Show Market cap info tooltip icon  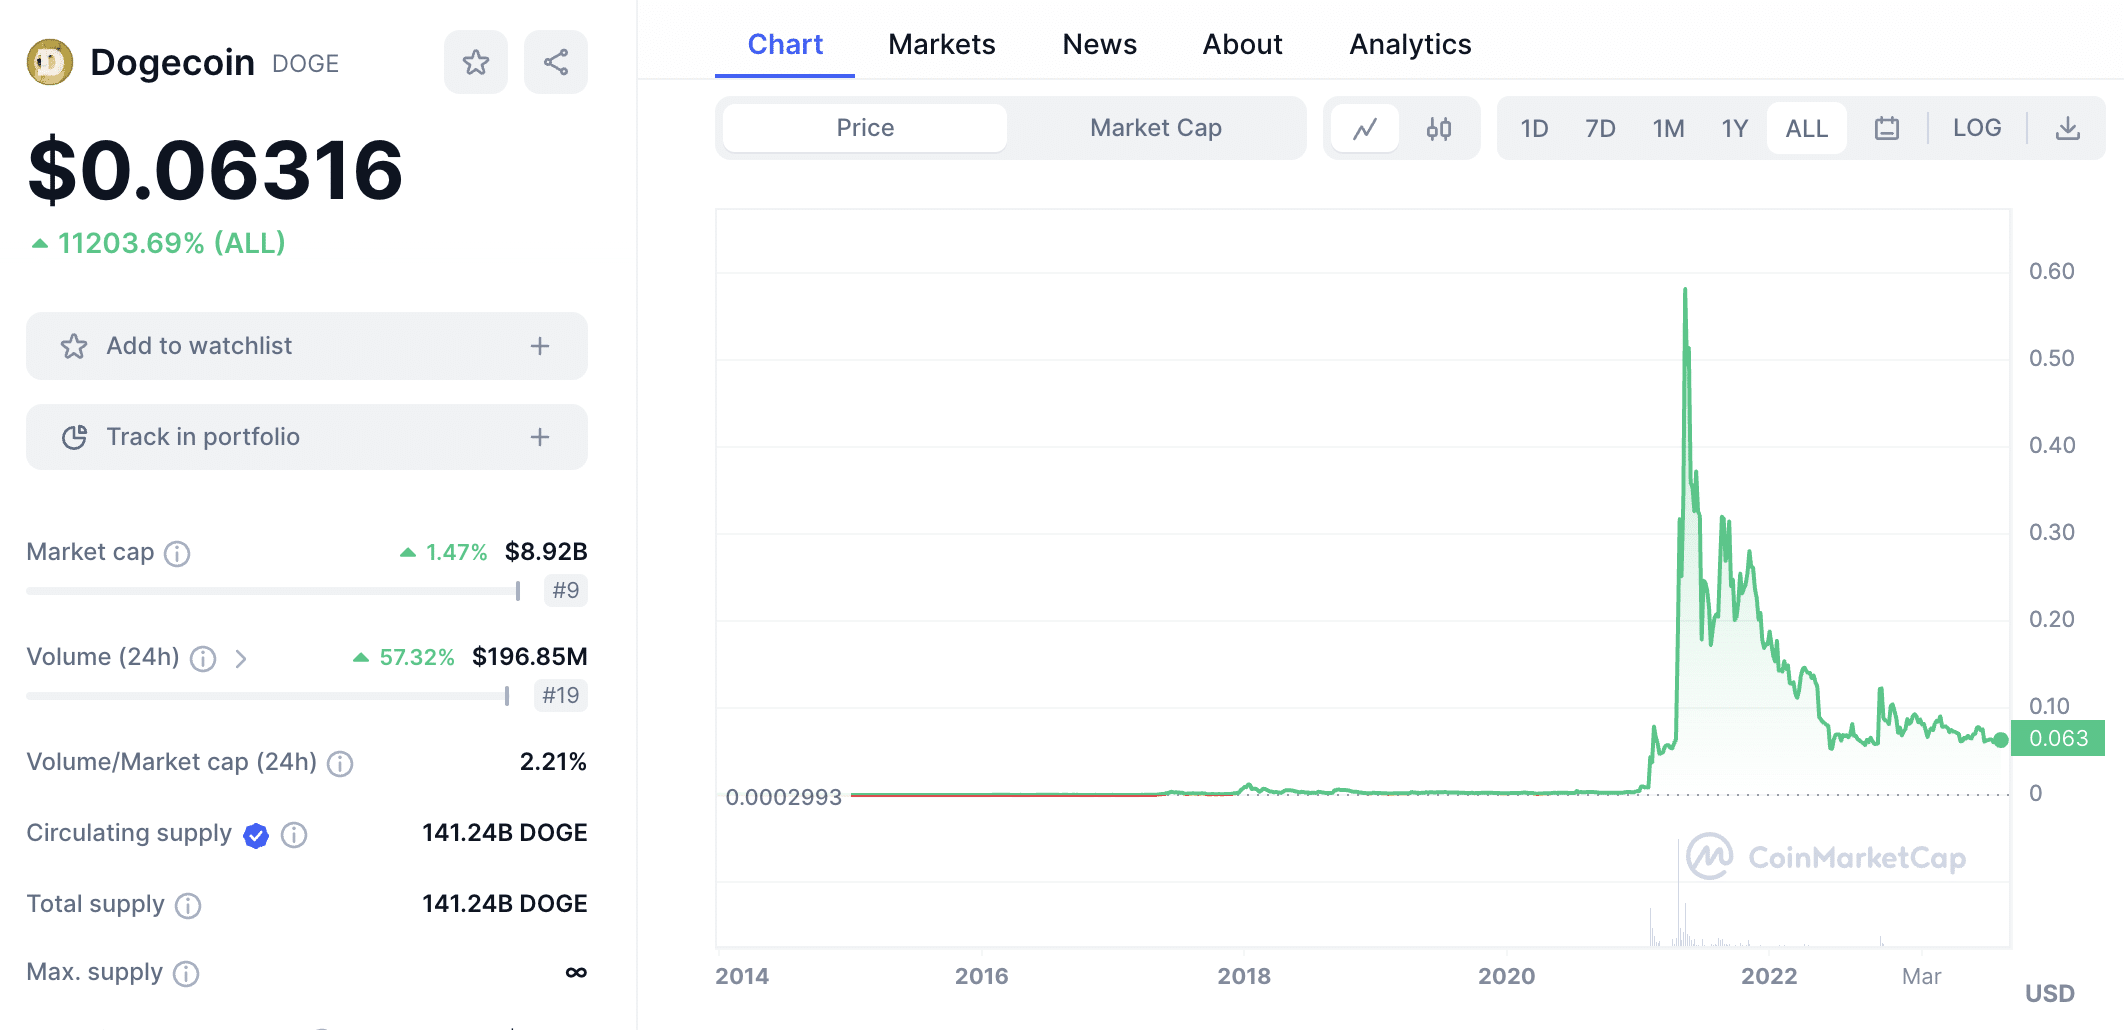pos(177,553)
